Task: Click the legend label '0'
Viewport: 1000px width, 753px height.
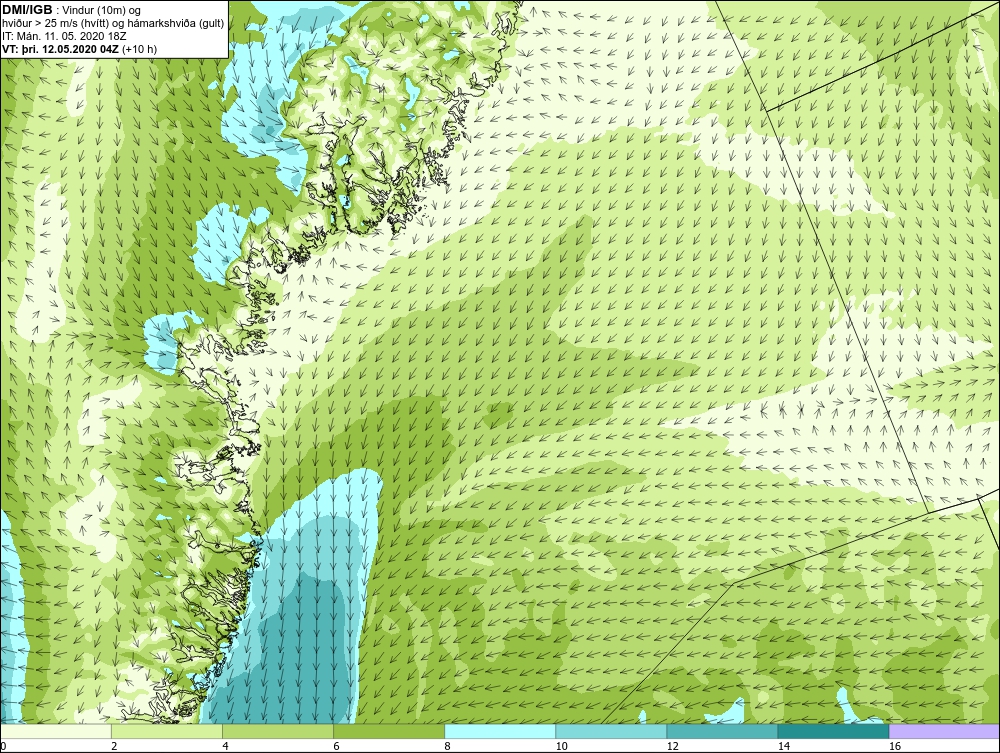Action: pos(3,746)
